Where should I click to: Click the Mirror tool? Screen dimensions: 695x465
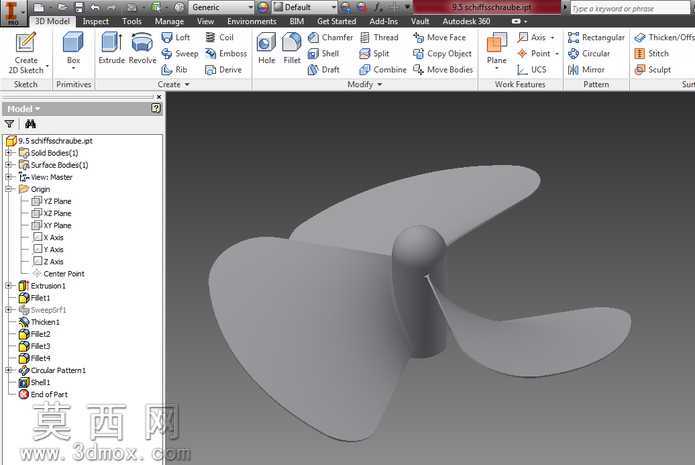tap(586, 70)
